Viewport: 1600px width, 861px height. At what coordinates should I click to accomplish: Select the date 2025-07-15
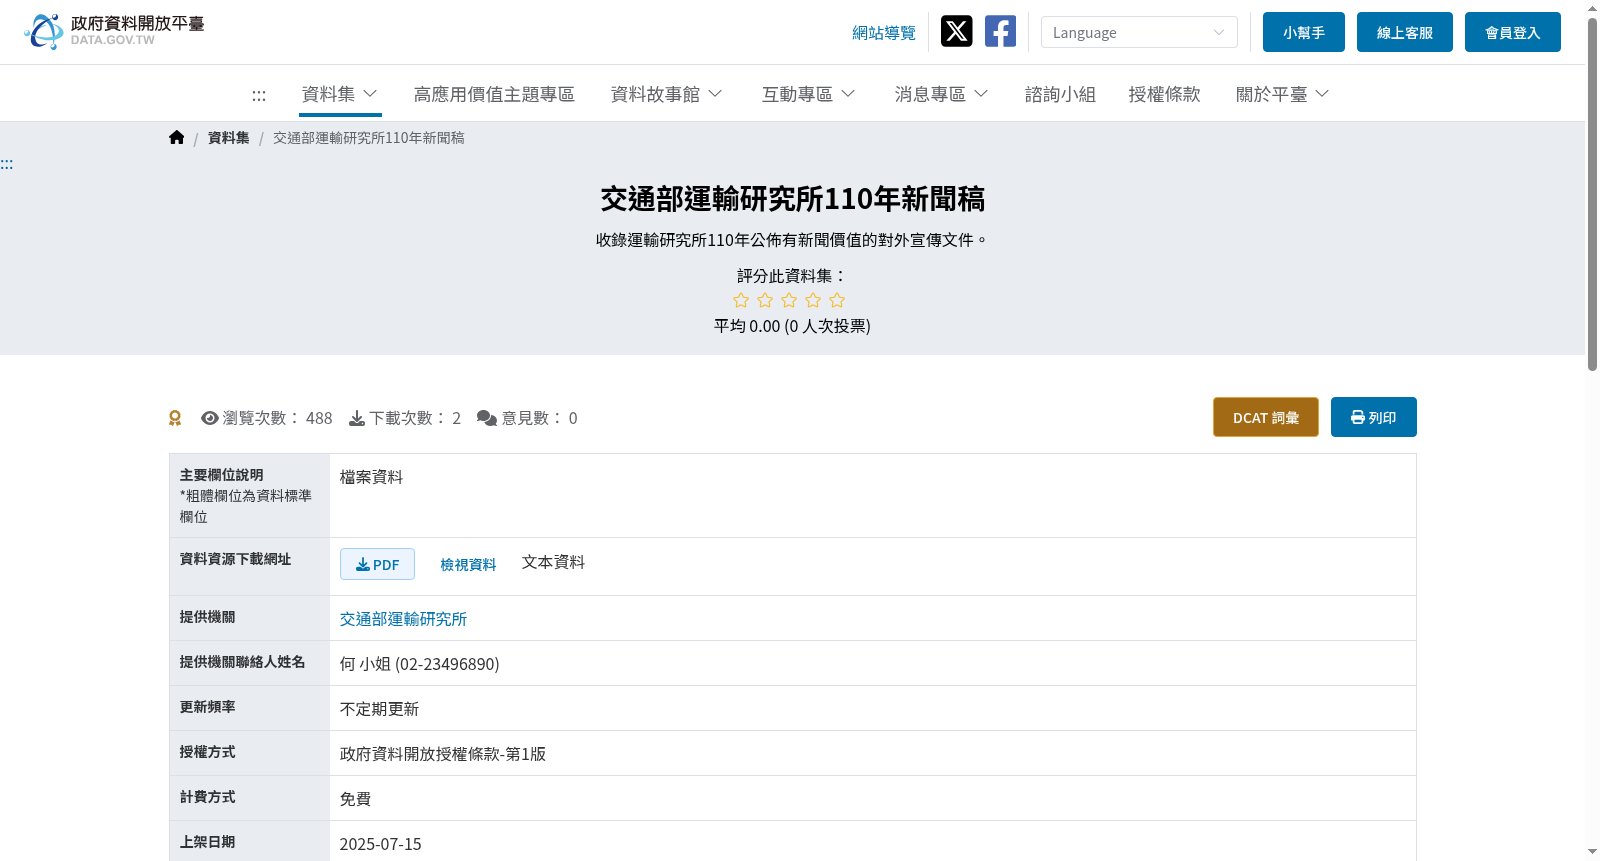click(x=380, y=844)
